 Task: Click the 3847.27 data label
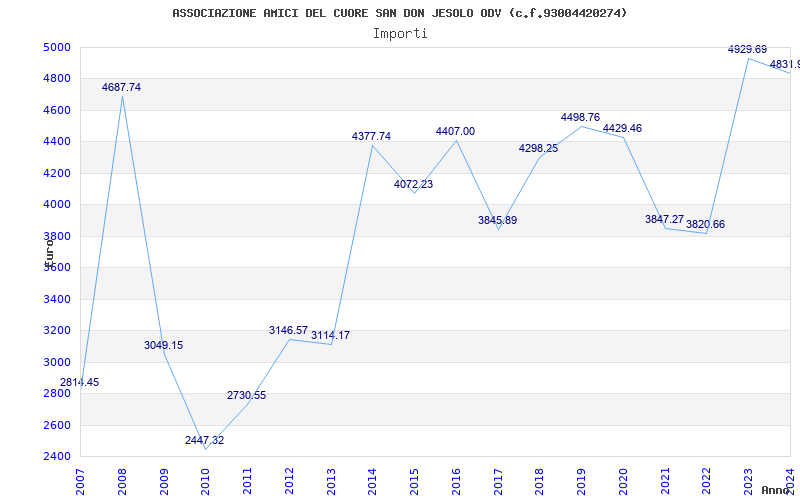pyautogui.click(x=664, y=219)
